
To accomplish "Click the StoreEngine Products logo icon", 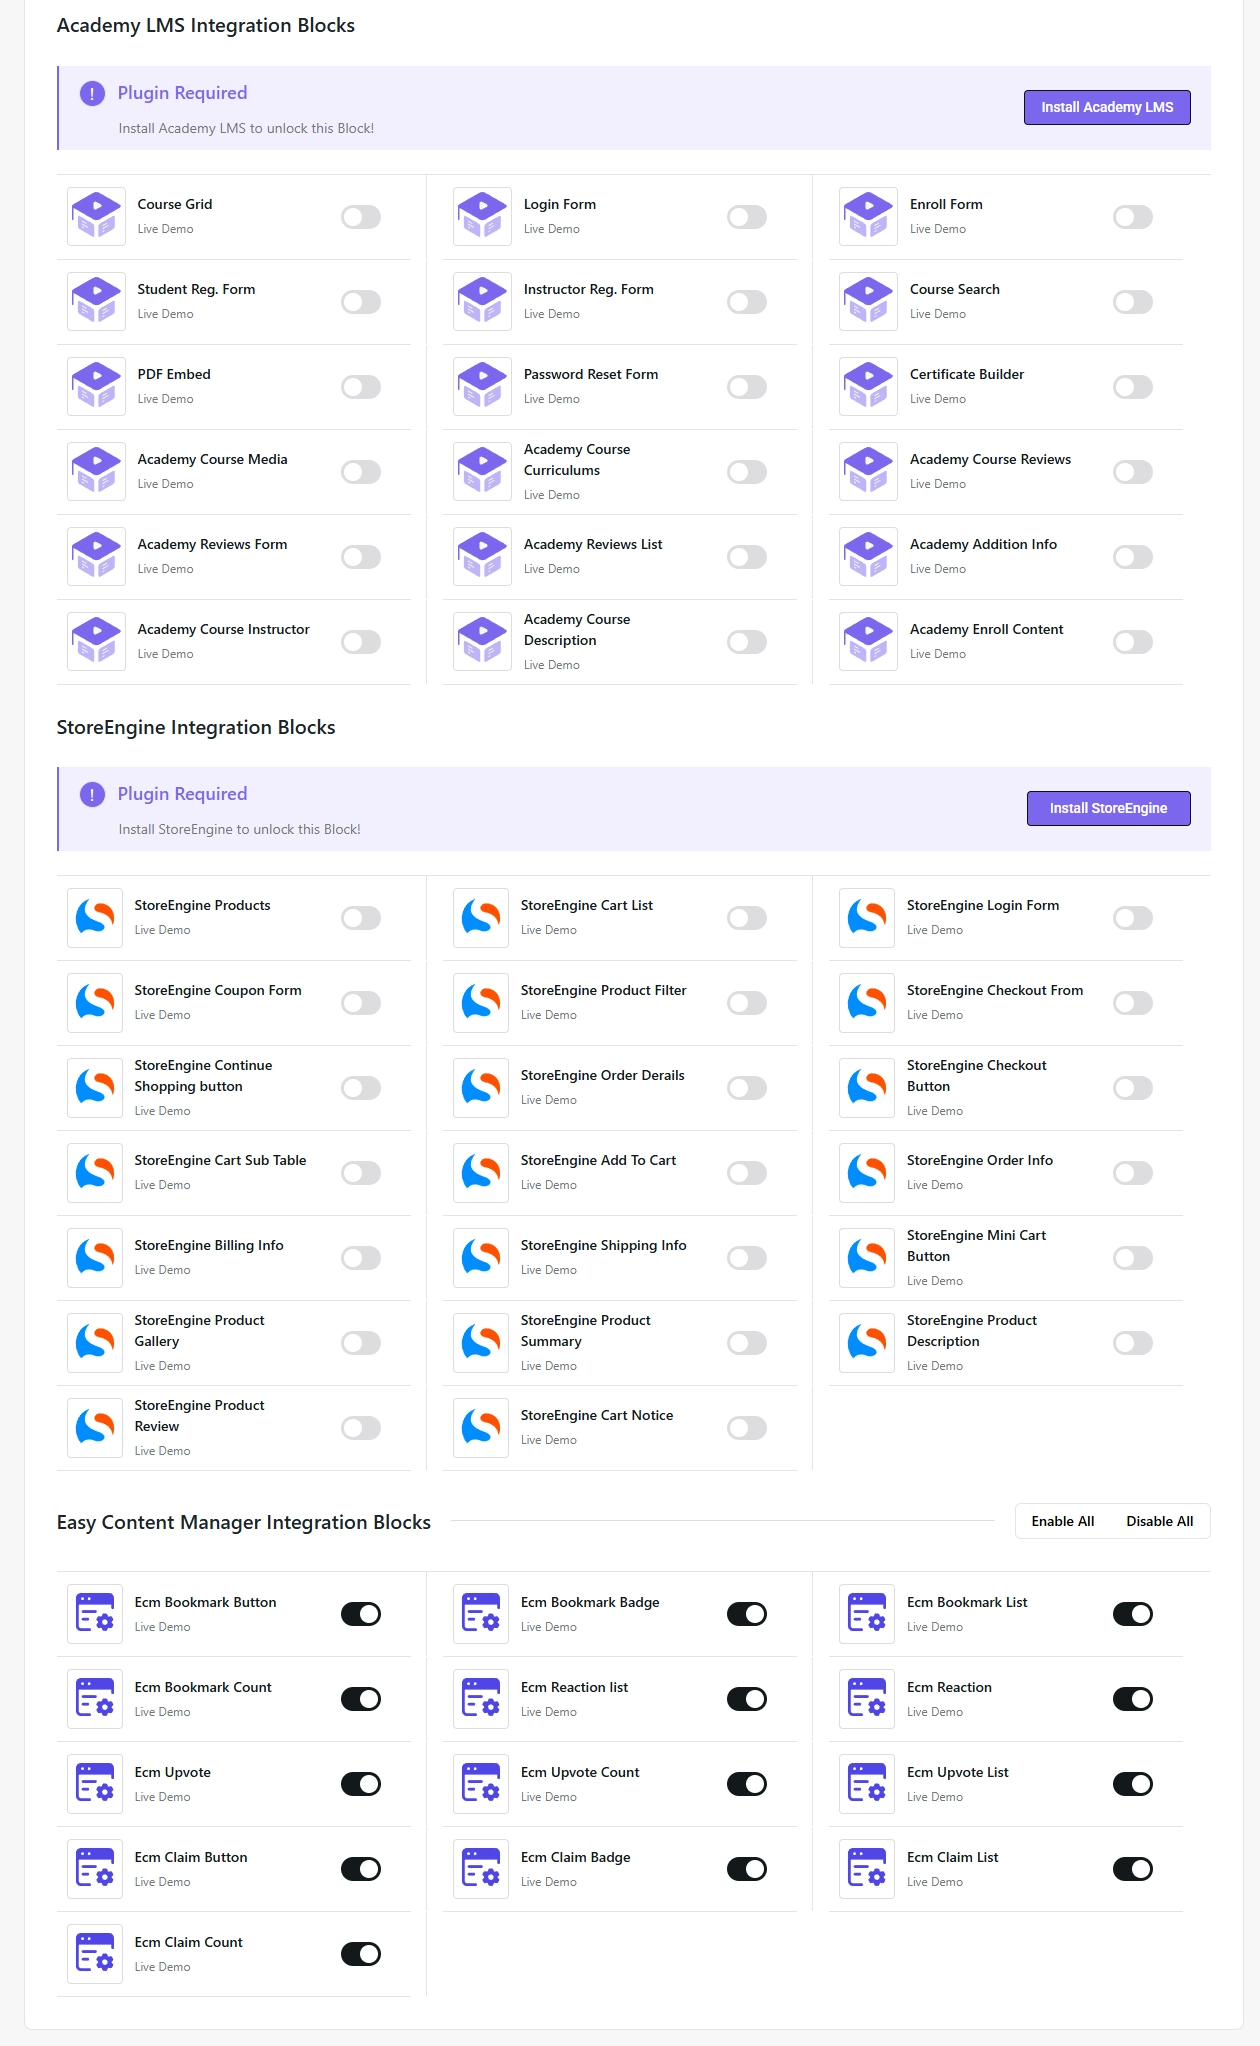I will click(x=95, y=917).
